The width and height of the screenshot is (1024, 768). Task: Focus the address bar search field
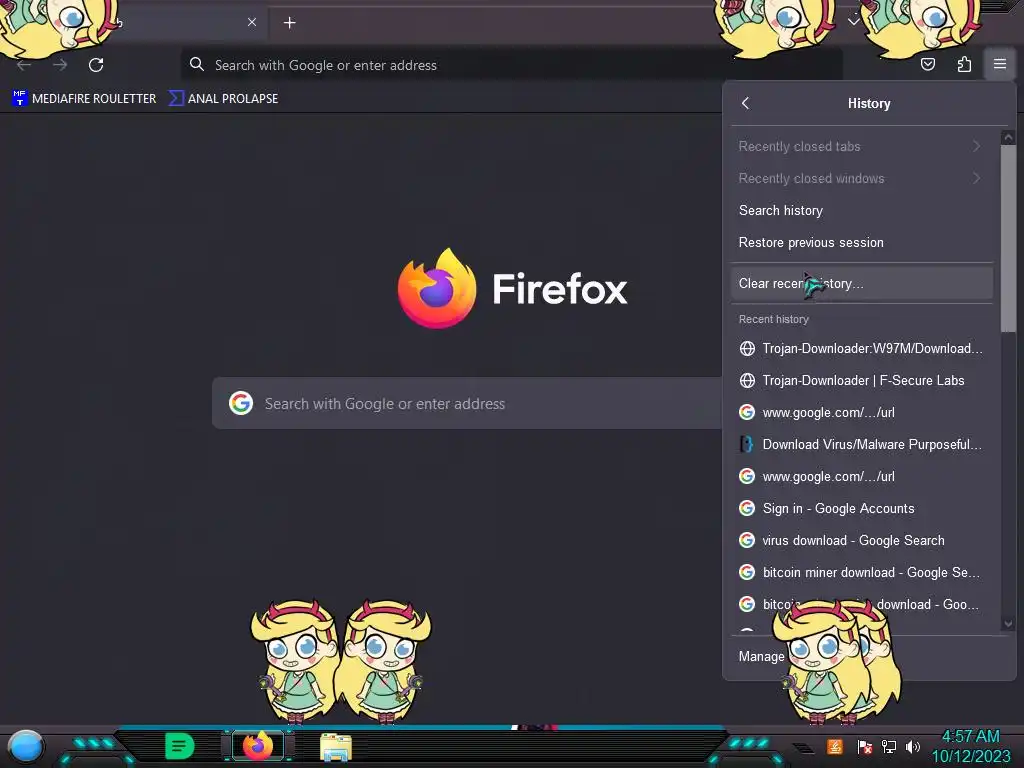[511, 65]
